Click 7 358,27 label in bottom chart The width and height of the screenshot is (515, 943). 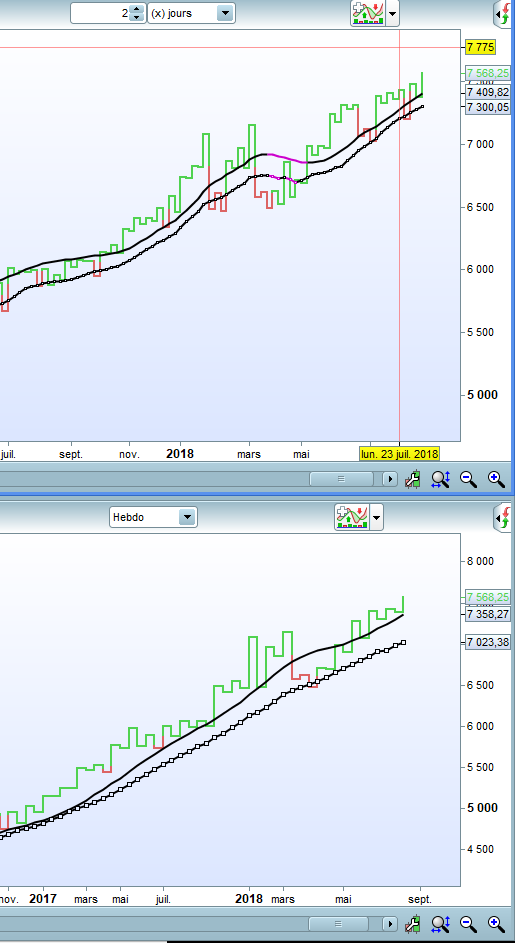click(487, 614)
